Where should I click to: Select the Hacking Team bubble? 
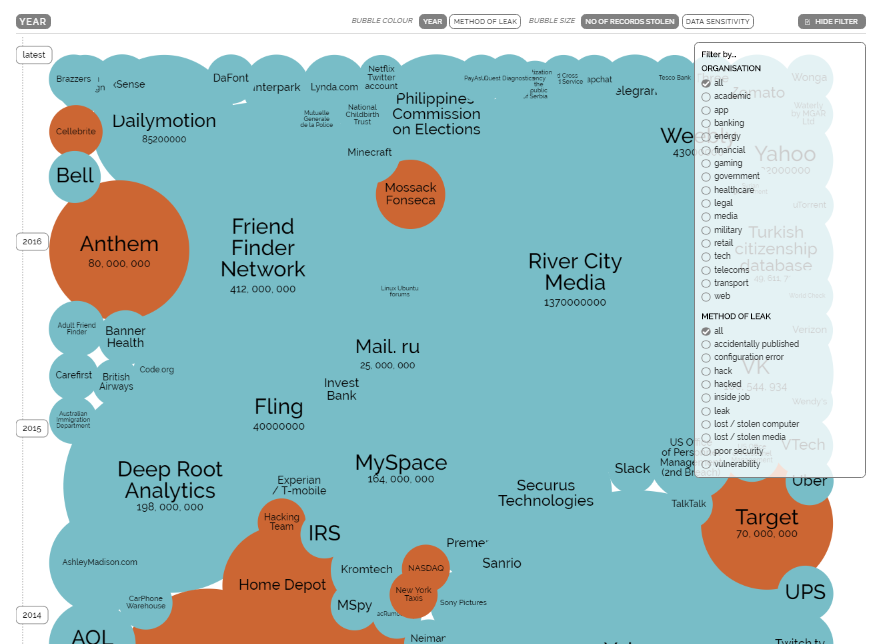[282, 522]
